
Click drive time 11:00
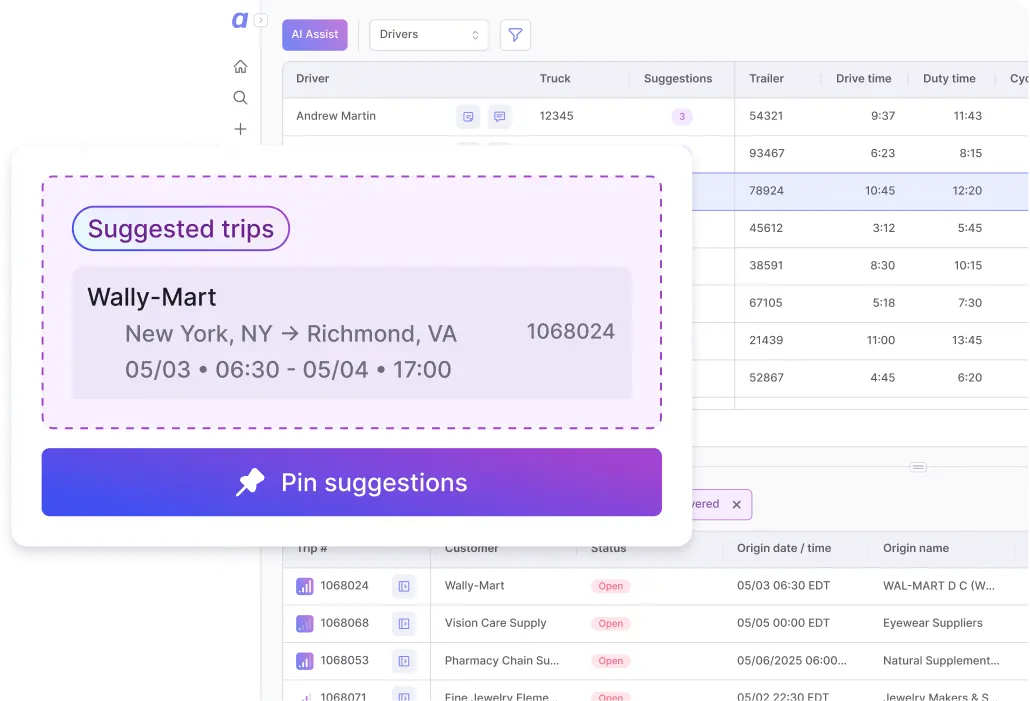[881, 341]
